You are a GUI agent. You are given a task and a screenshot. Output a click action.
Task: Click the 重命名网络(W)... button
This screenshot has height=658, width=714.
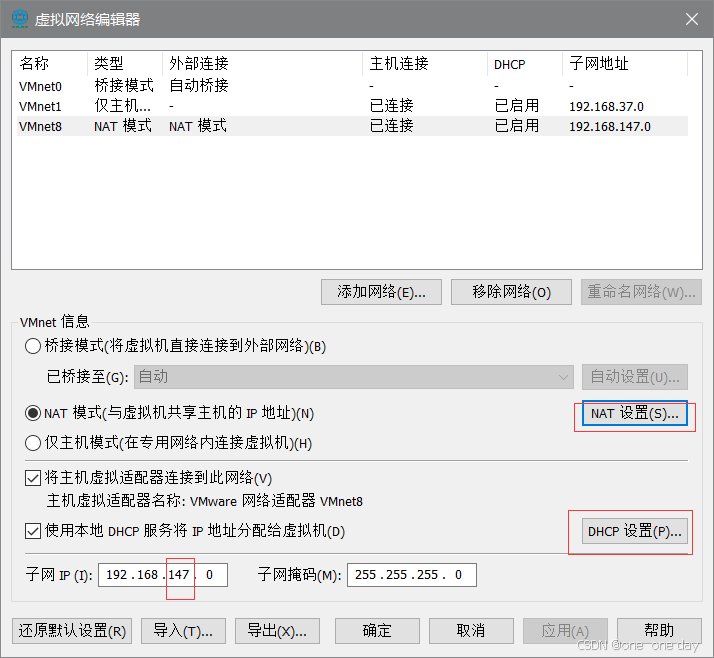tap(641, 292)
